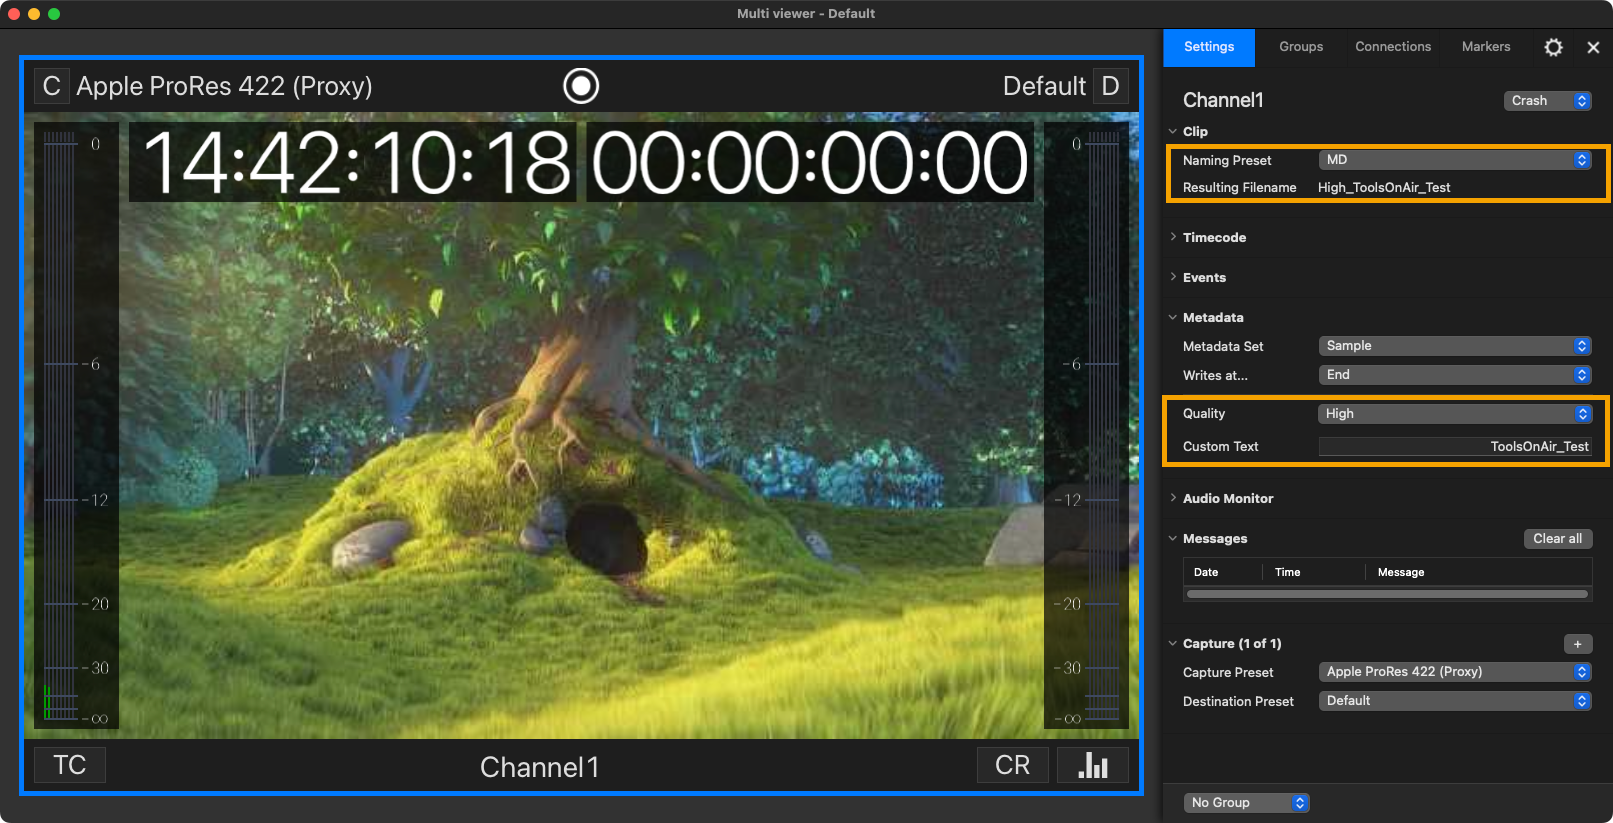
Task: Expand the Timecode section
Action: coord(1173,237)
